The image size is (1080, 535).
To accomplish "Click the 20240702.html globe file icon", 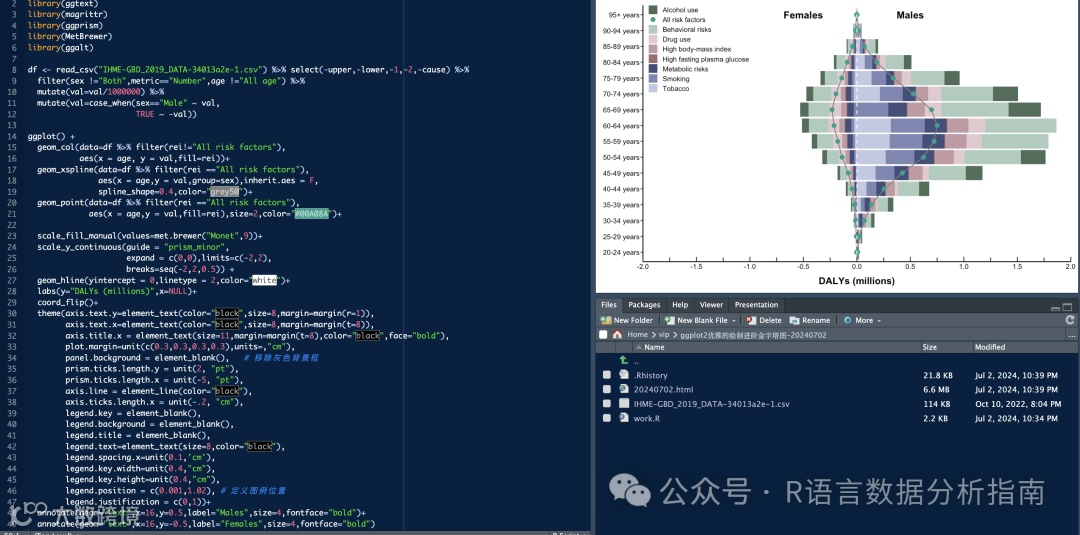I will 624,389.
